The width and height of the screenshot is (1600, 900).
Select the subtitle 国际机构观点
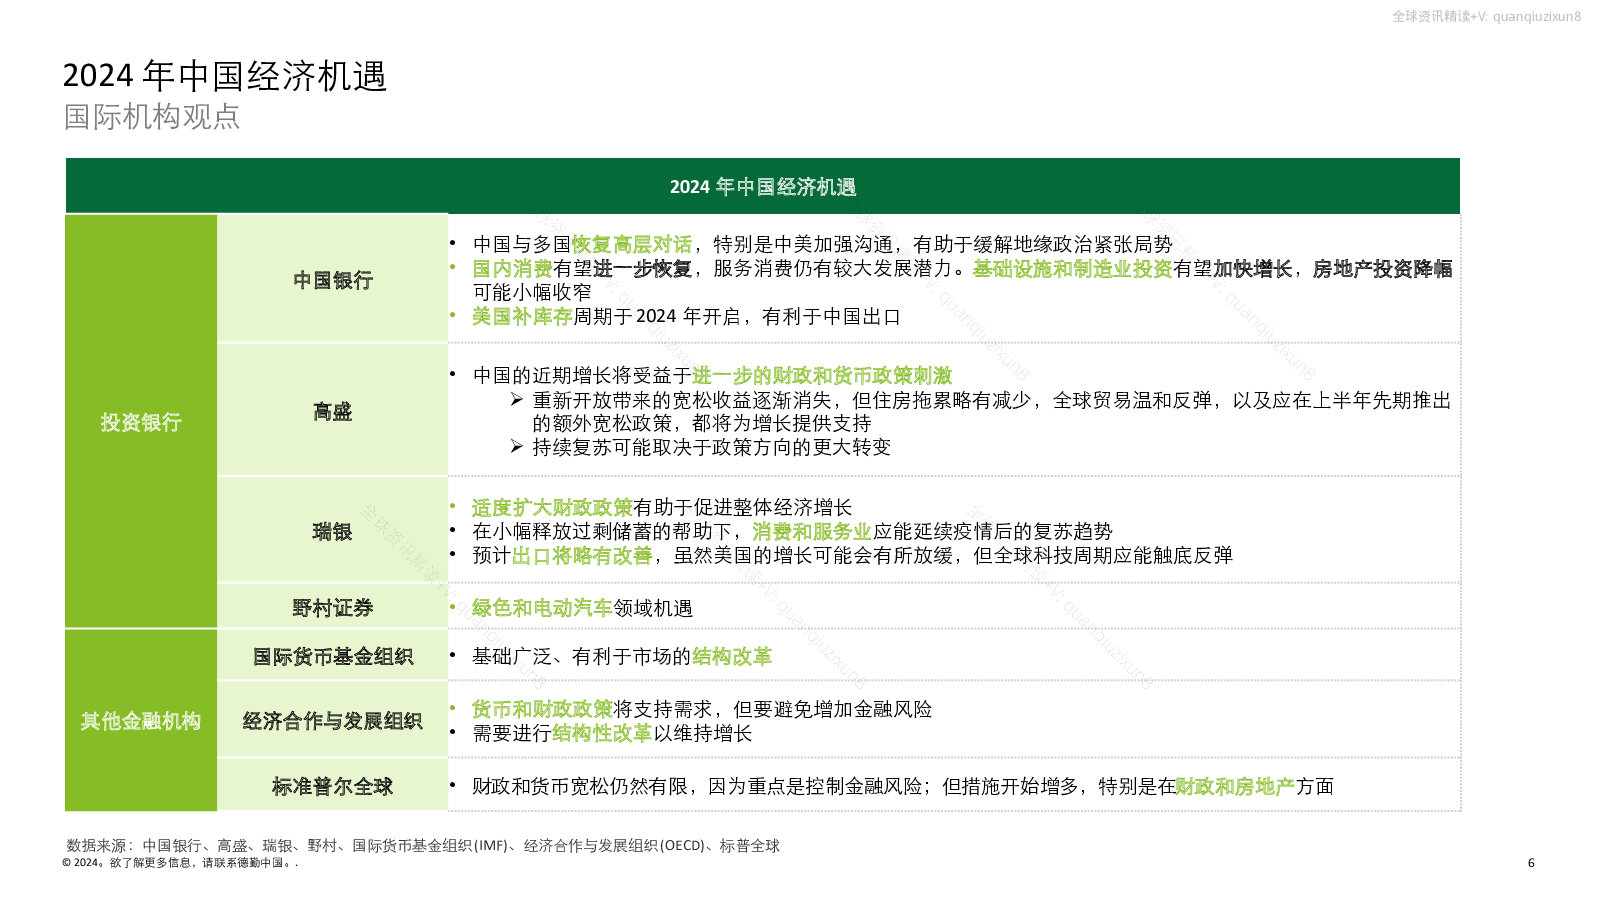[152, 117]
